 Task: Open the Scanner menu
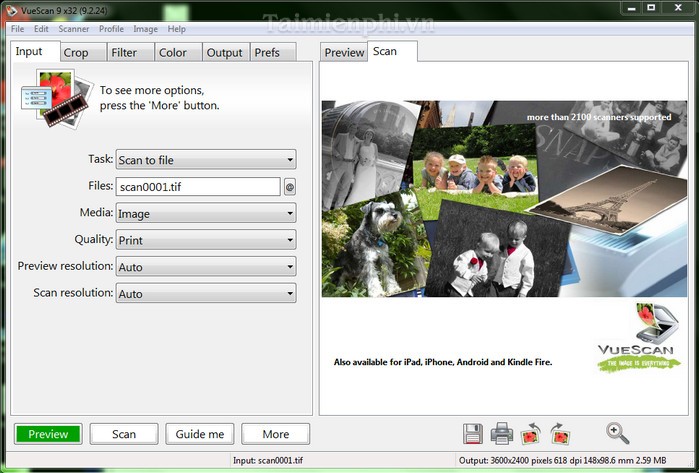coord(73,29)
